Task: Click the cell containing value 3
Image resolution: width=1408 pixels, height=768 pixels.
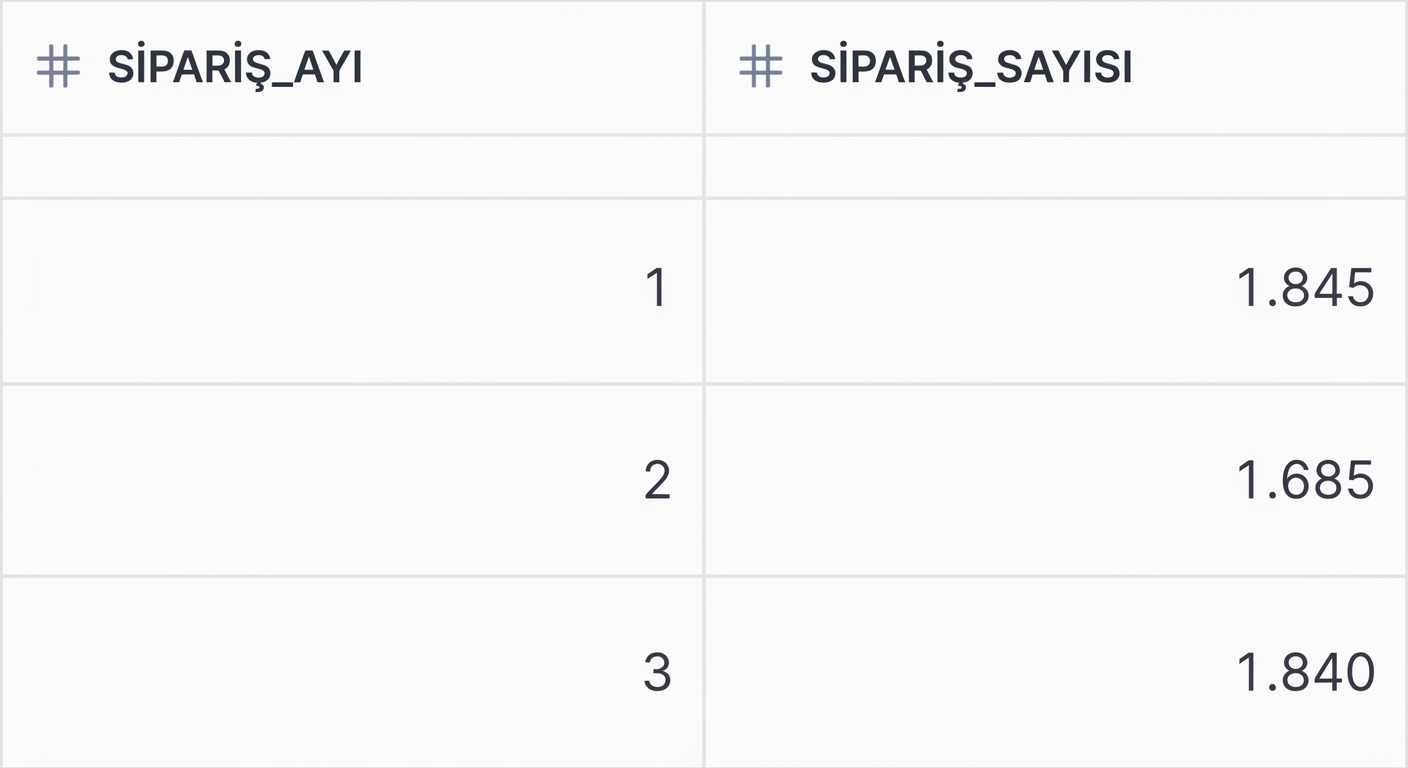Action: pos(656,673)
